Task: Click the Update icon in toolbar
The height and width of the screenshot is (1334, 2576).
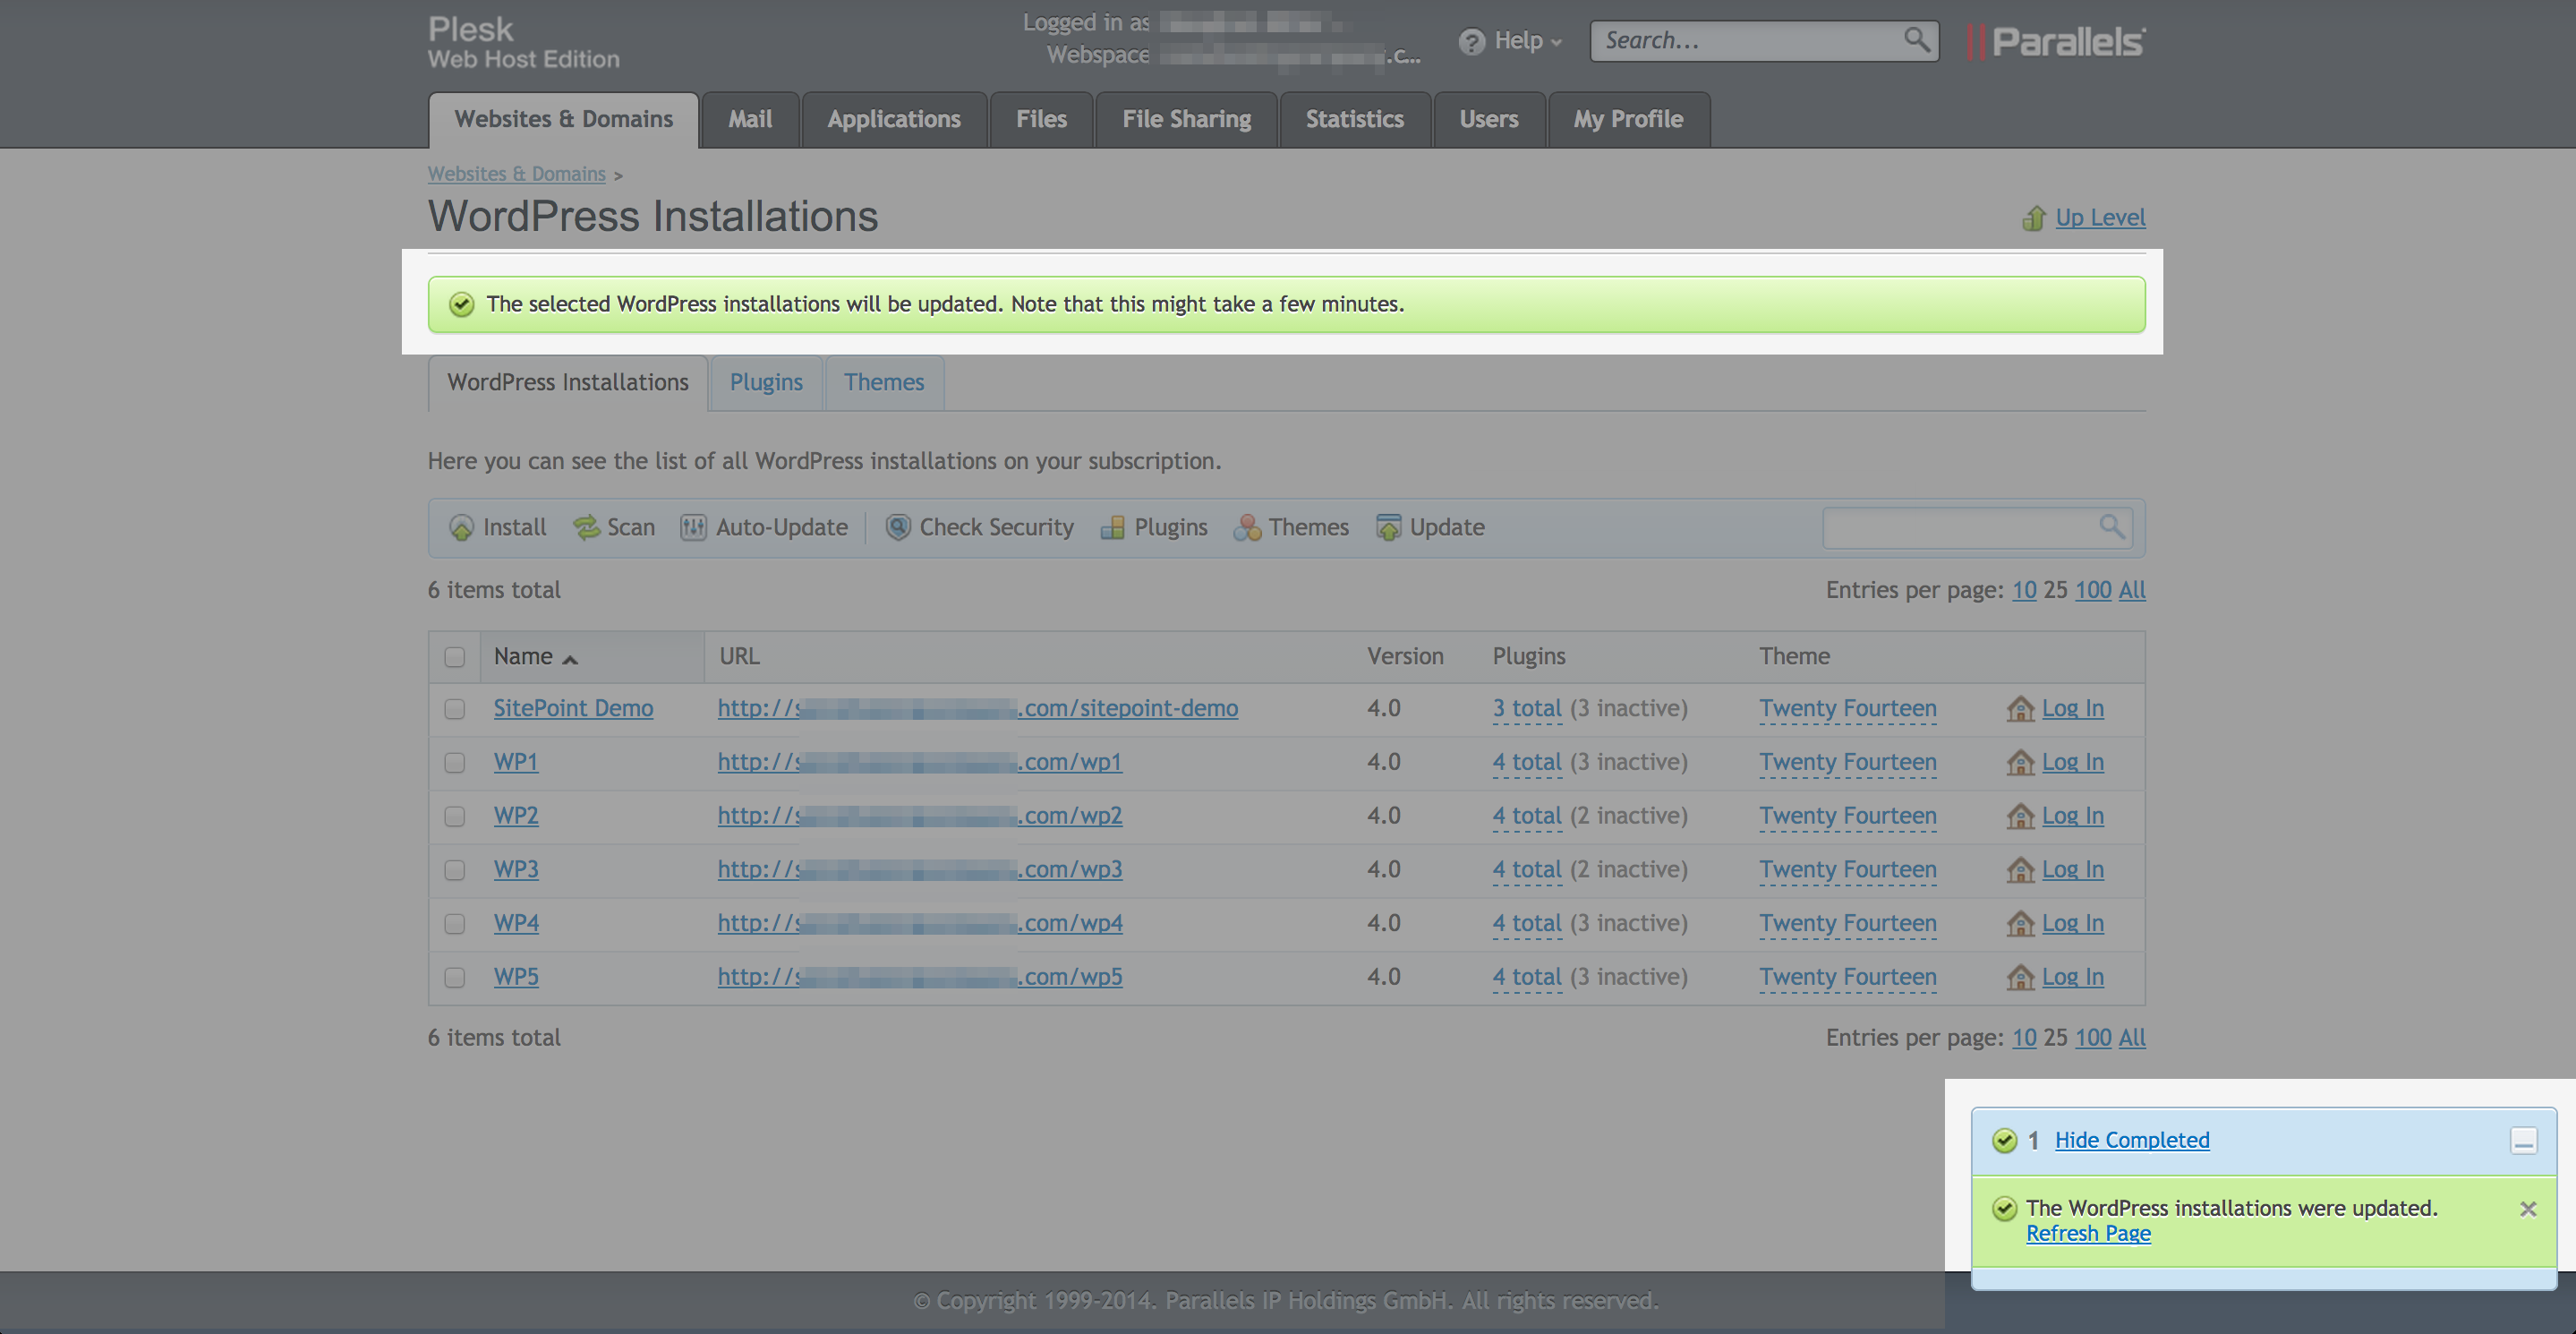Action: [1388, 527]
